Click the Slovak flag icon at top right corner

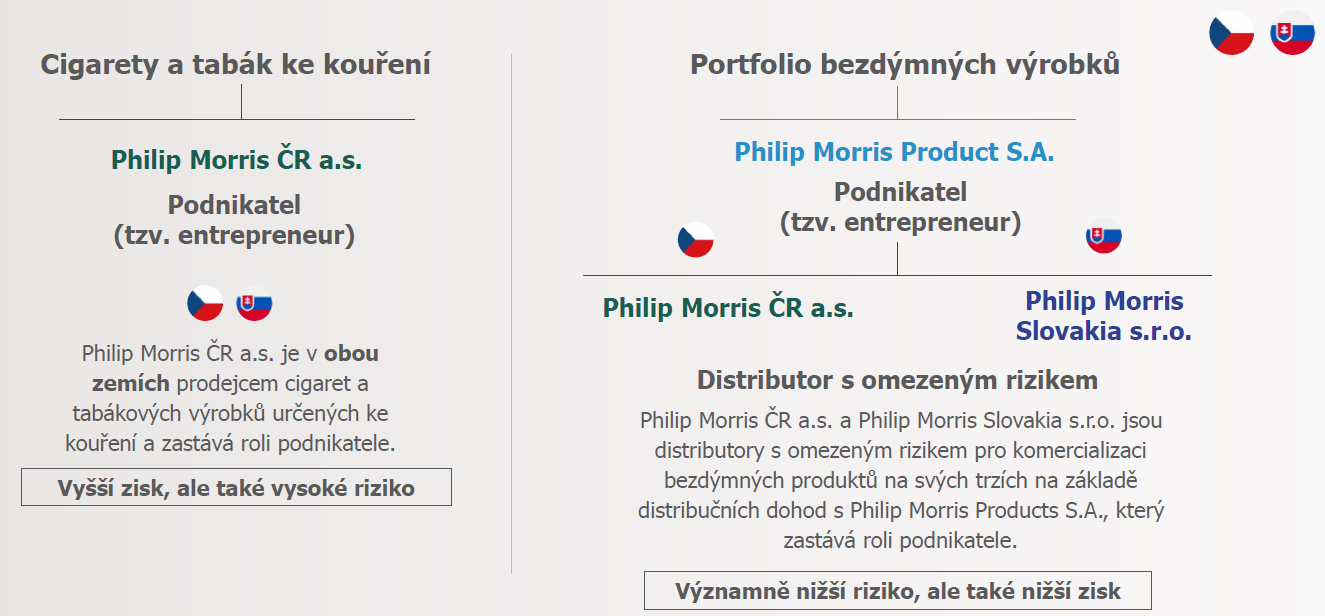1292,33
